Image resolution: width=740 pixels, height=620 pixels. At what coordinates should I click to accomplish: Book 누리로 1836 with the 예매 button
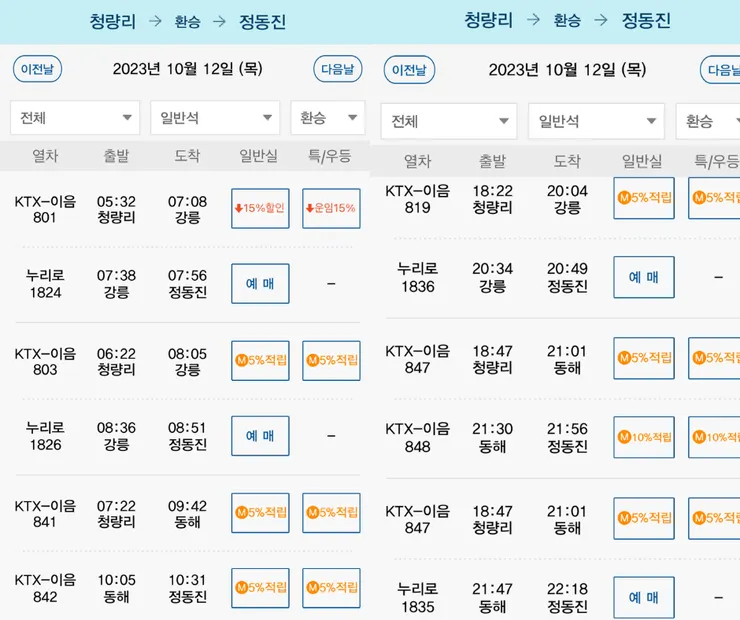point(643,277)
